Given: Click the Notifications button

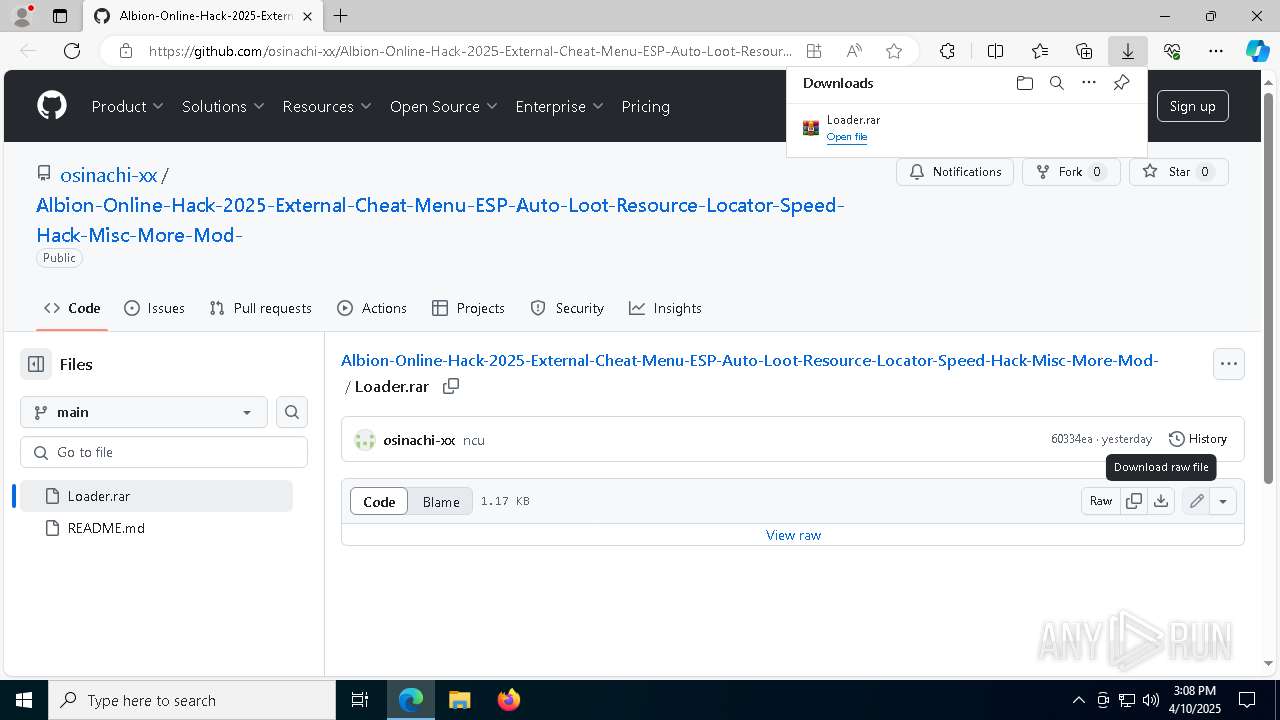Looking at the screenshot, I should [955, 172].
